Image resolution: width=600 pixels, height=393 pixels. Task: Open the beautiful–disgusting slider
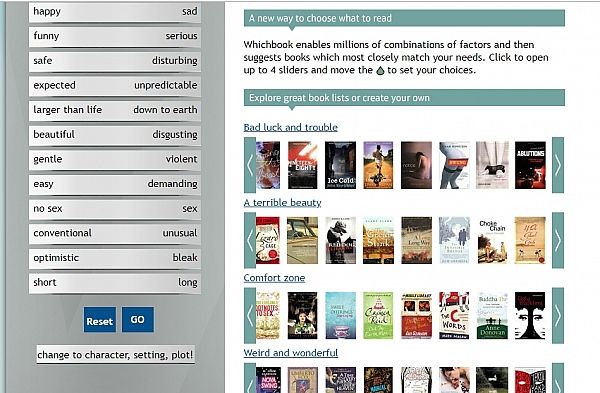pos(115,135)
